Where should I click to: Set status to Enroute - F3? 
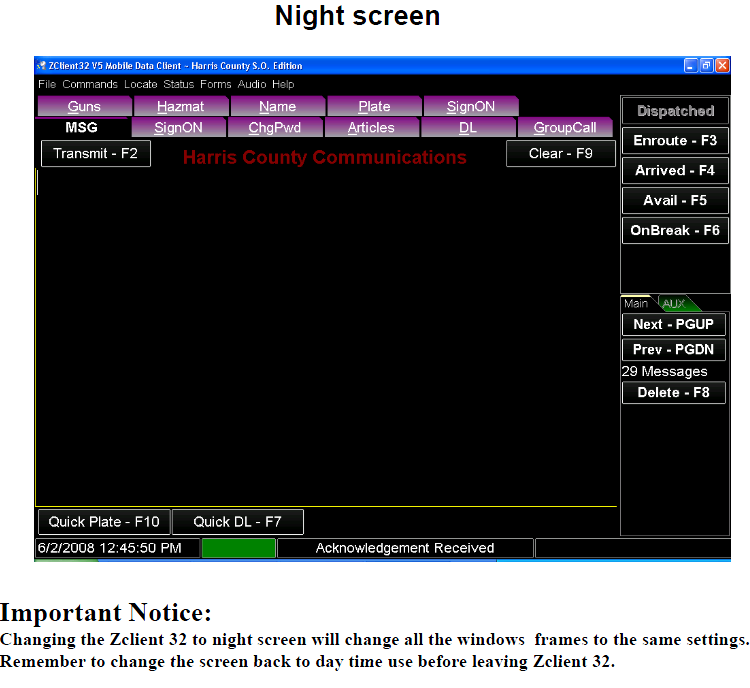click(675, 141)
